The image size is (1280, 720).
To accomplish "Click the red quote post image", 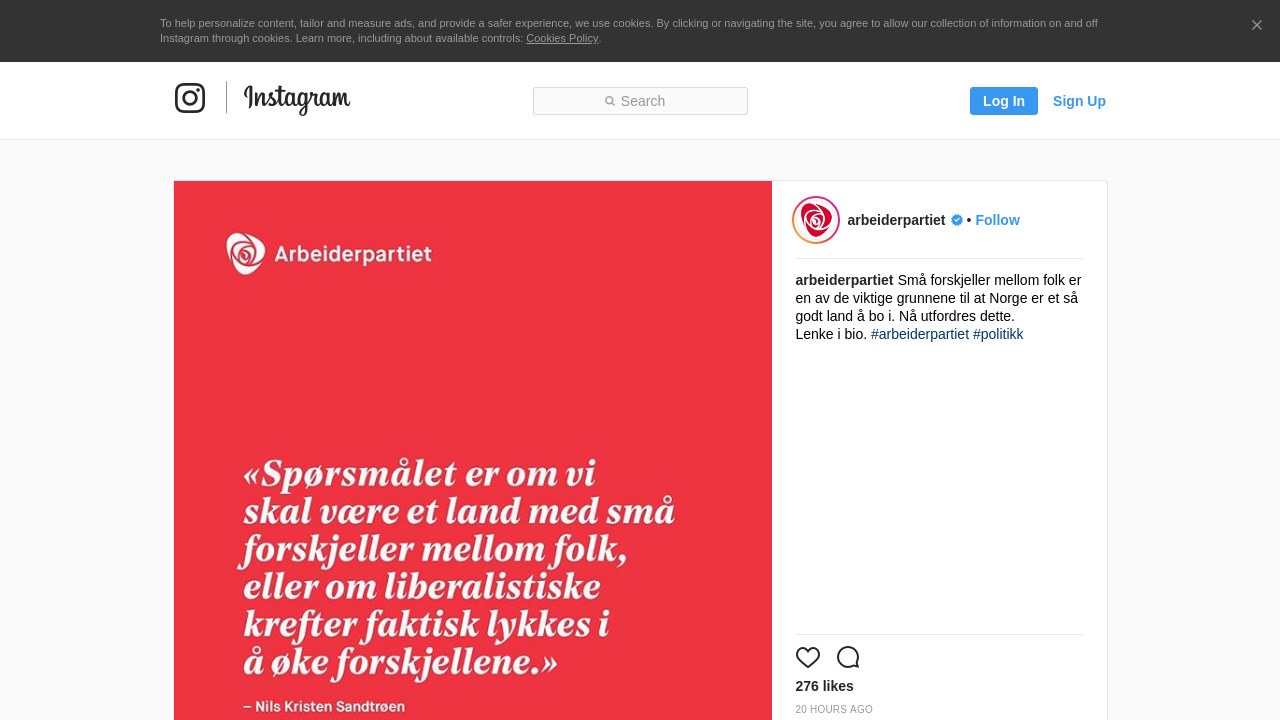I will [x=472, y=450].
